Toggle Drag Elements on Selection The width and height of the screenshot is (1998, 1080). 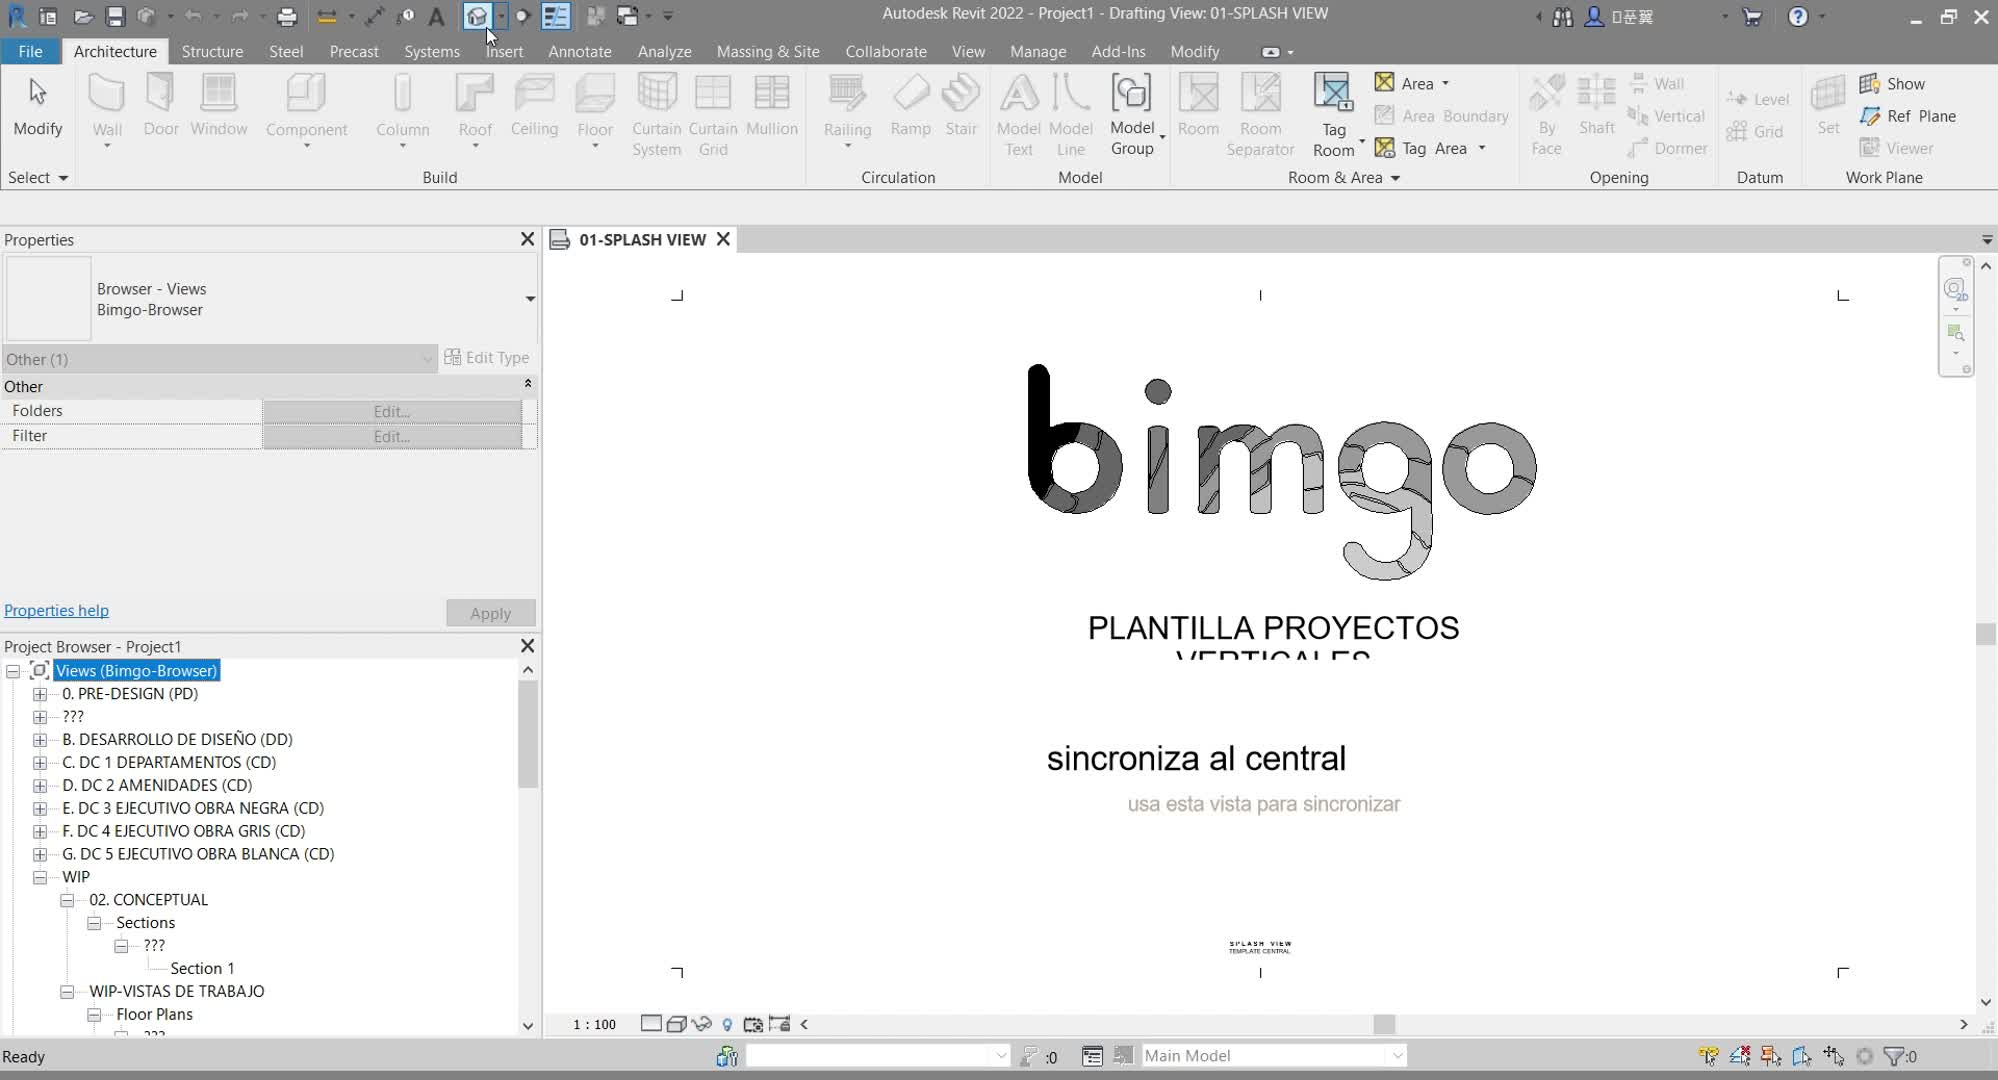(x=1833, y=1056)
